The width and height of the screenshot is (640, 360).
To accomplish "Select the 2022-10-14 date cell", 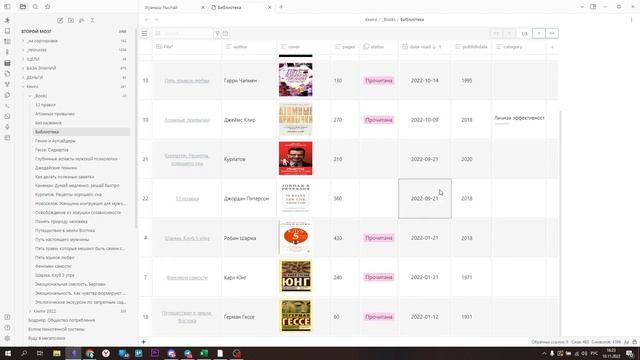I will [x=424, y=81].
